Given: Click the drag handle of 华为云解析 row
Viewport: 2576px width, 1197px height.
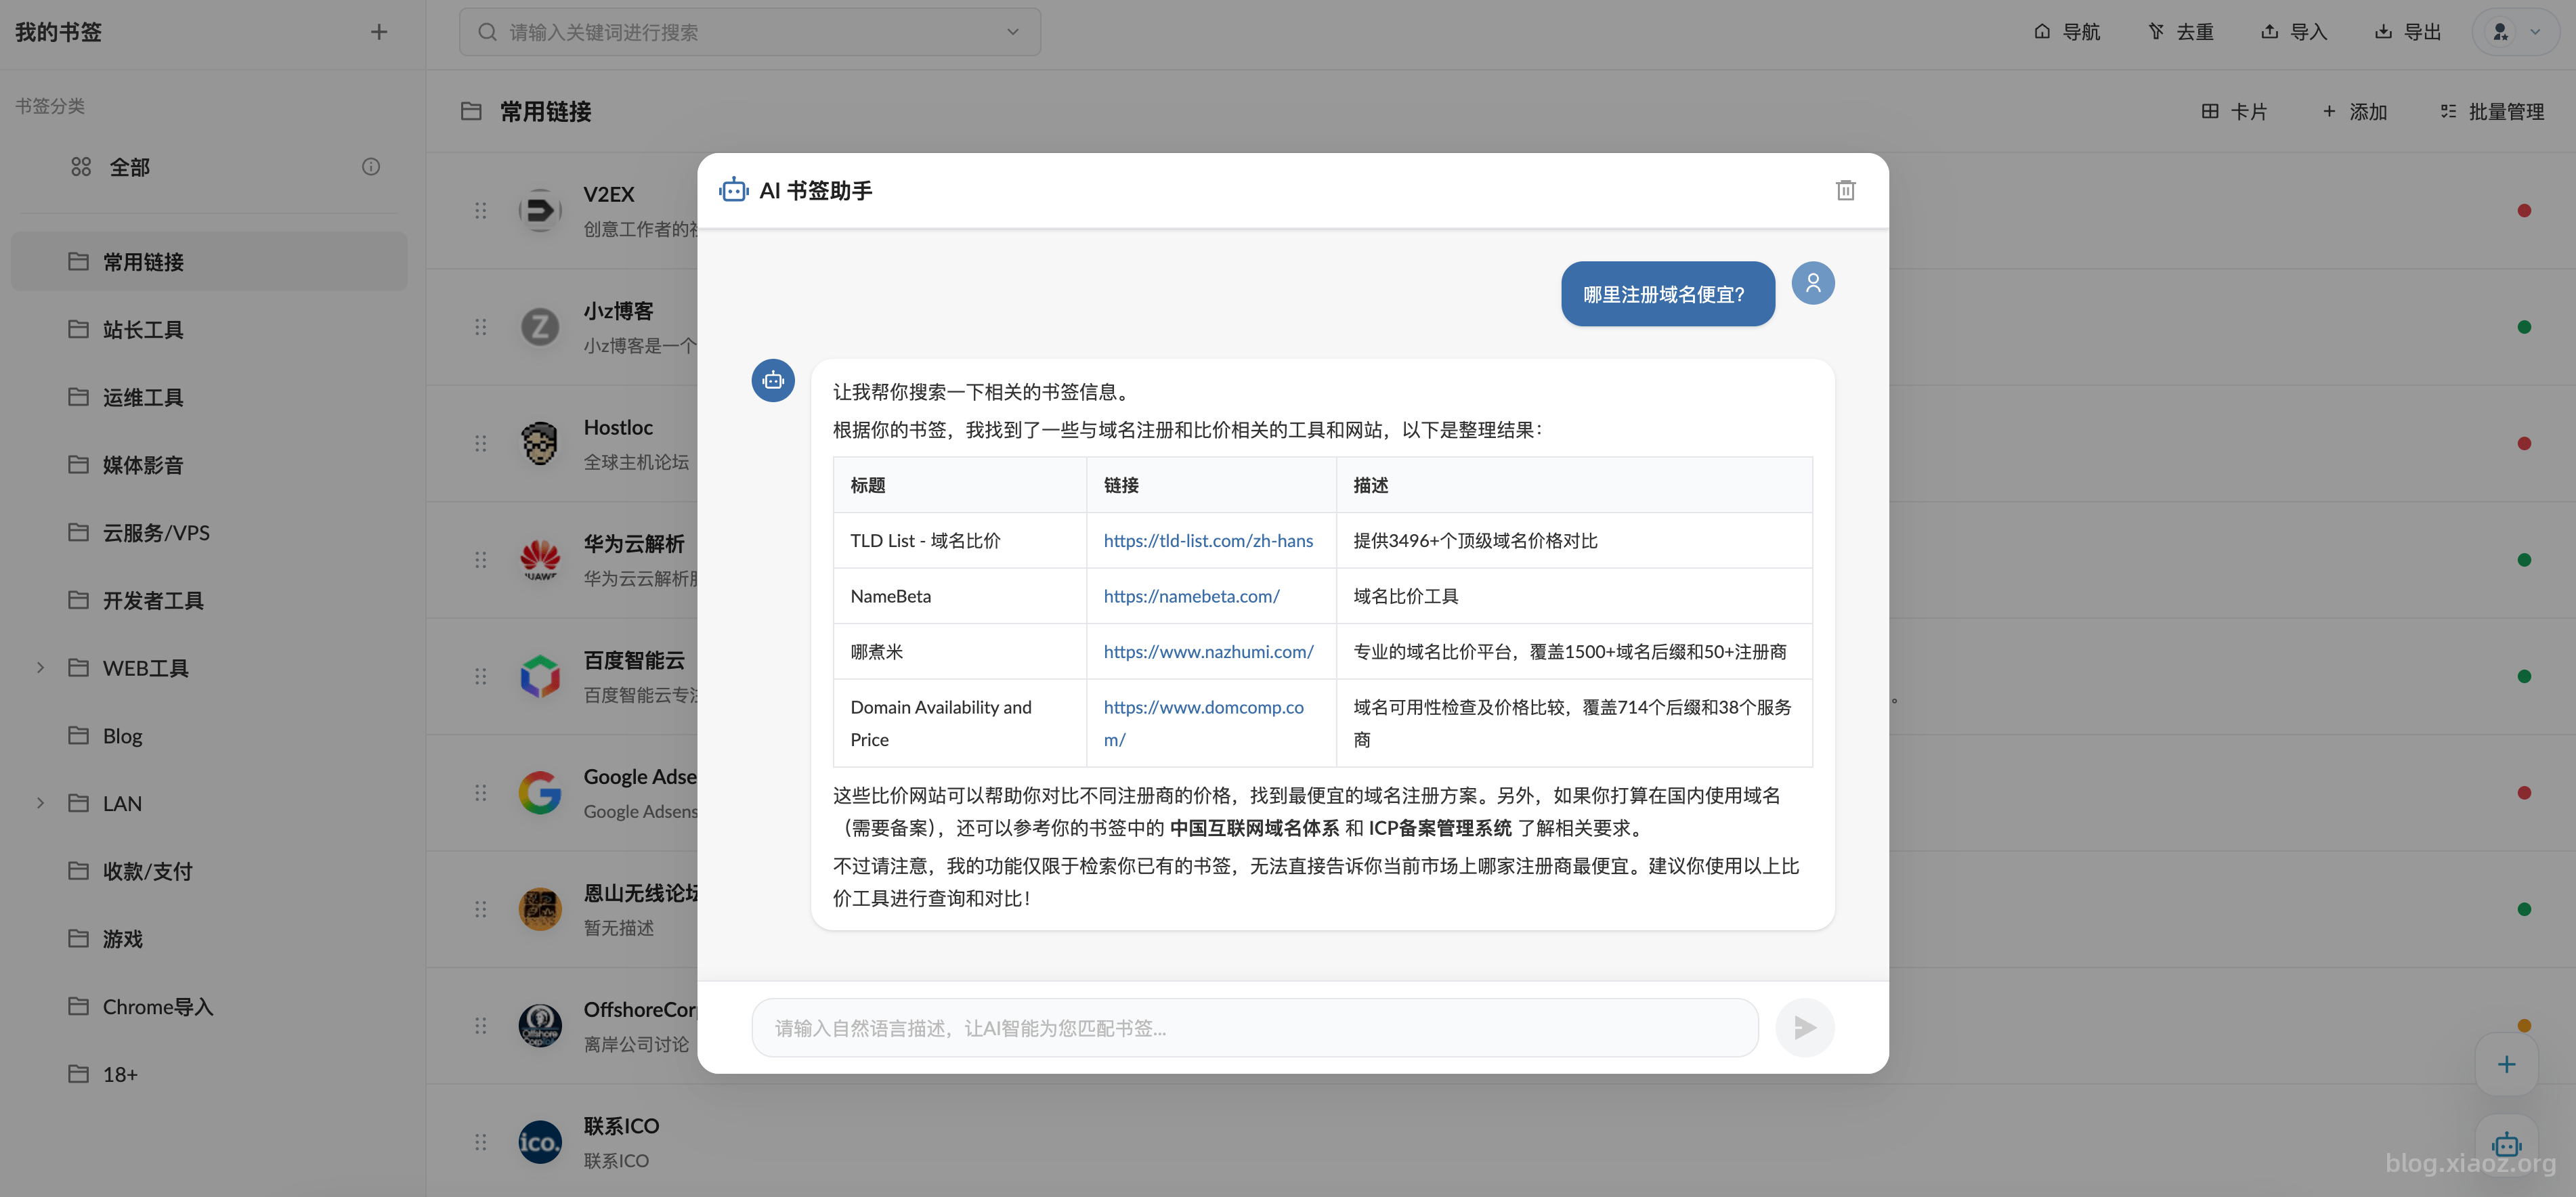Looking at the screenshot, I should coord(481,560).
